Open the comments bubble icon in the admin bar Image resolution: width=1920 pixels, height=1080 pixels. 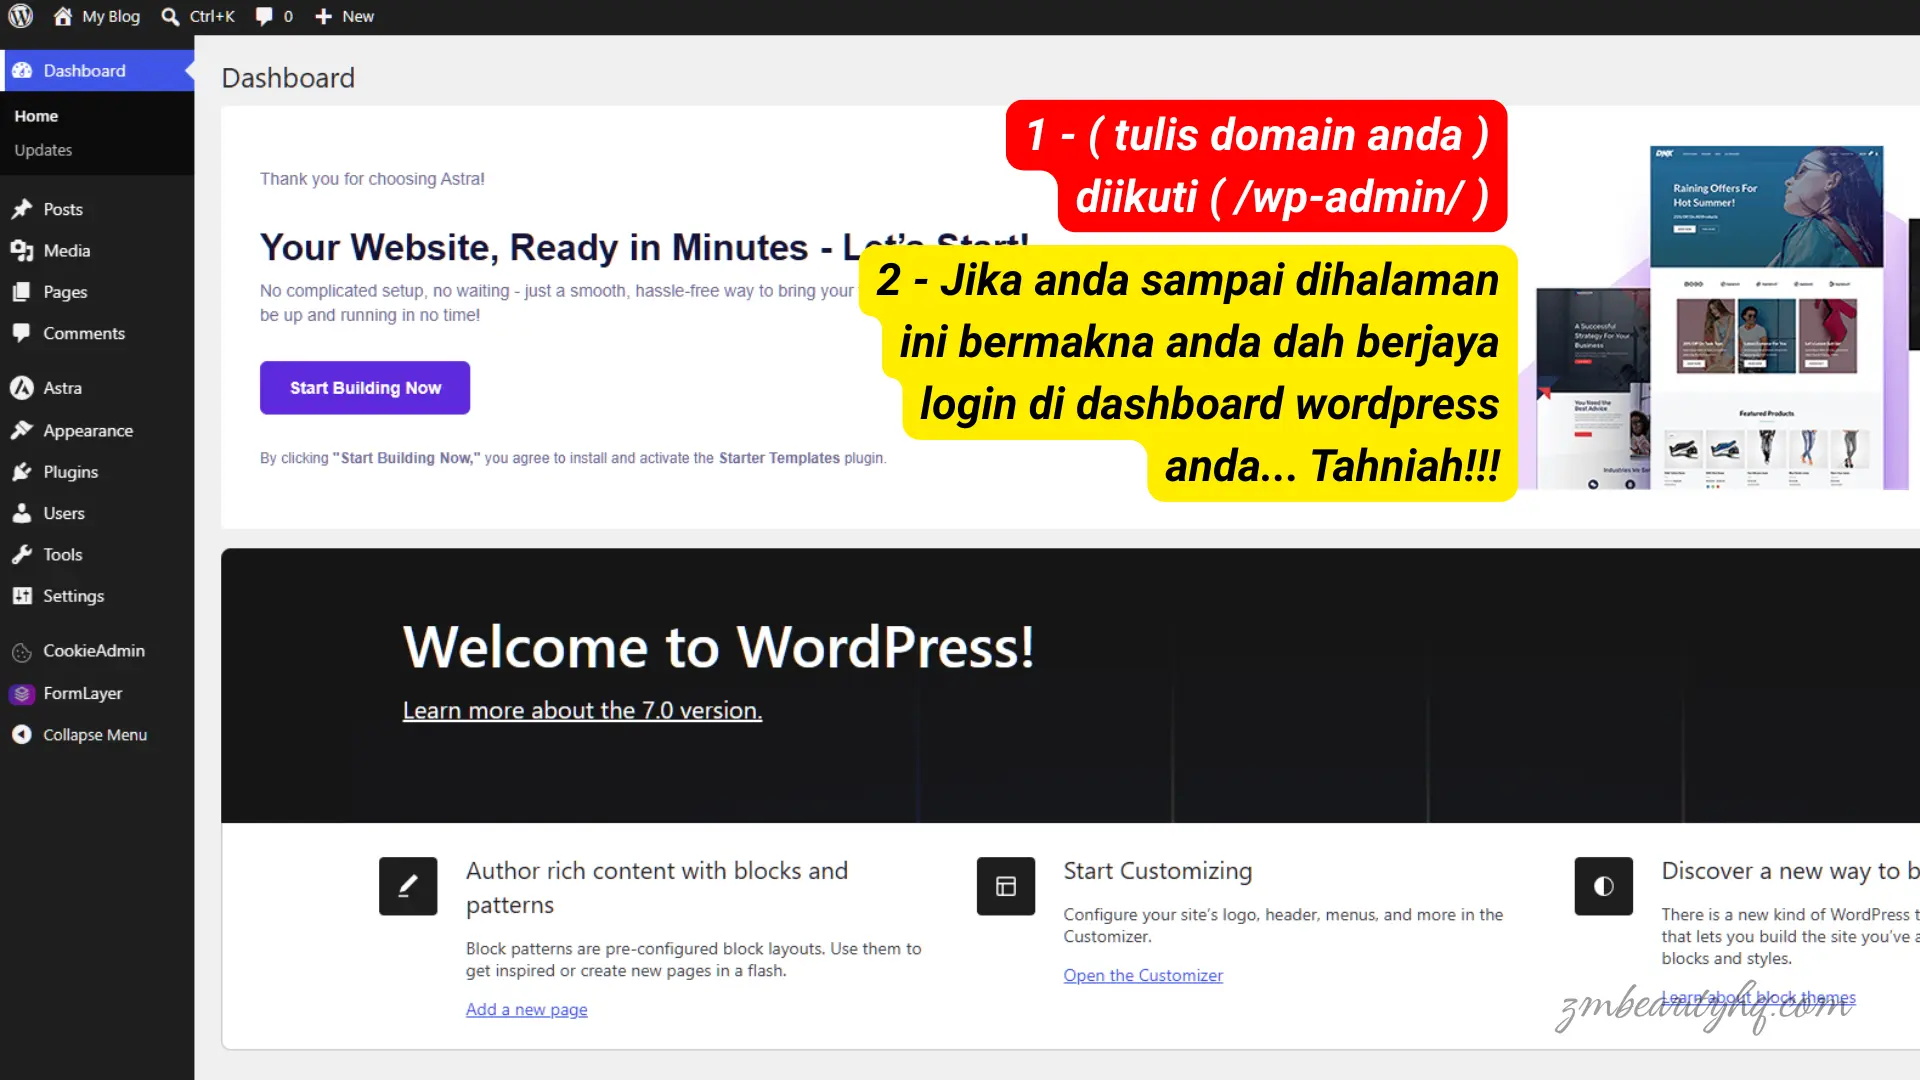(x=264, y=16)
